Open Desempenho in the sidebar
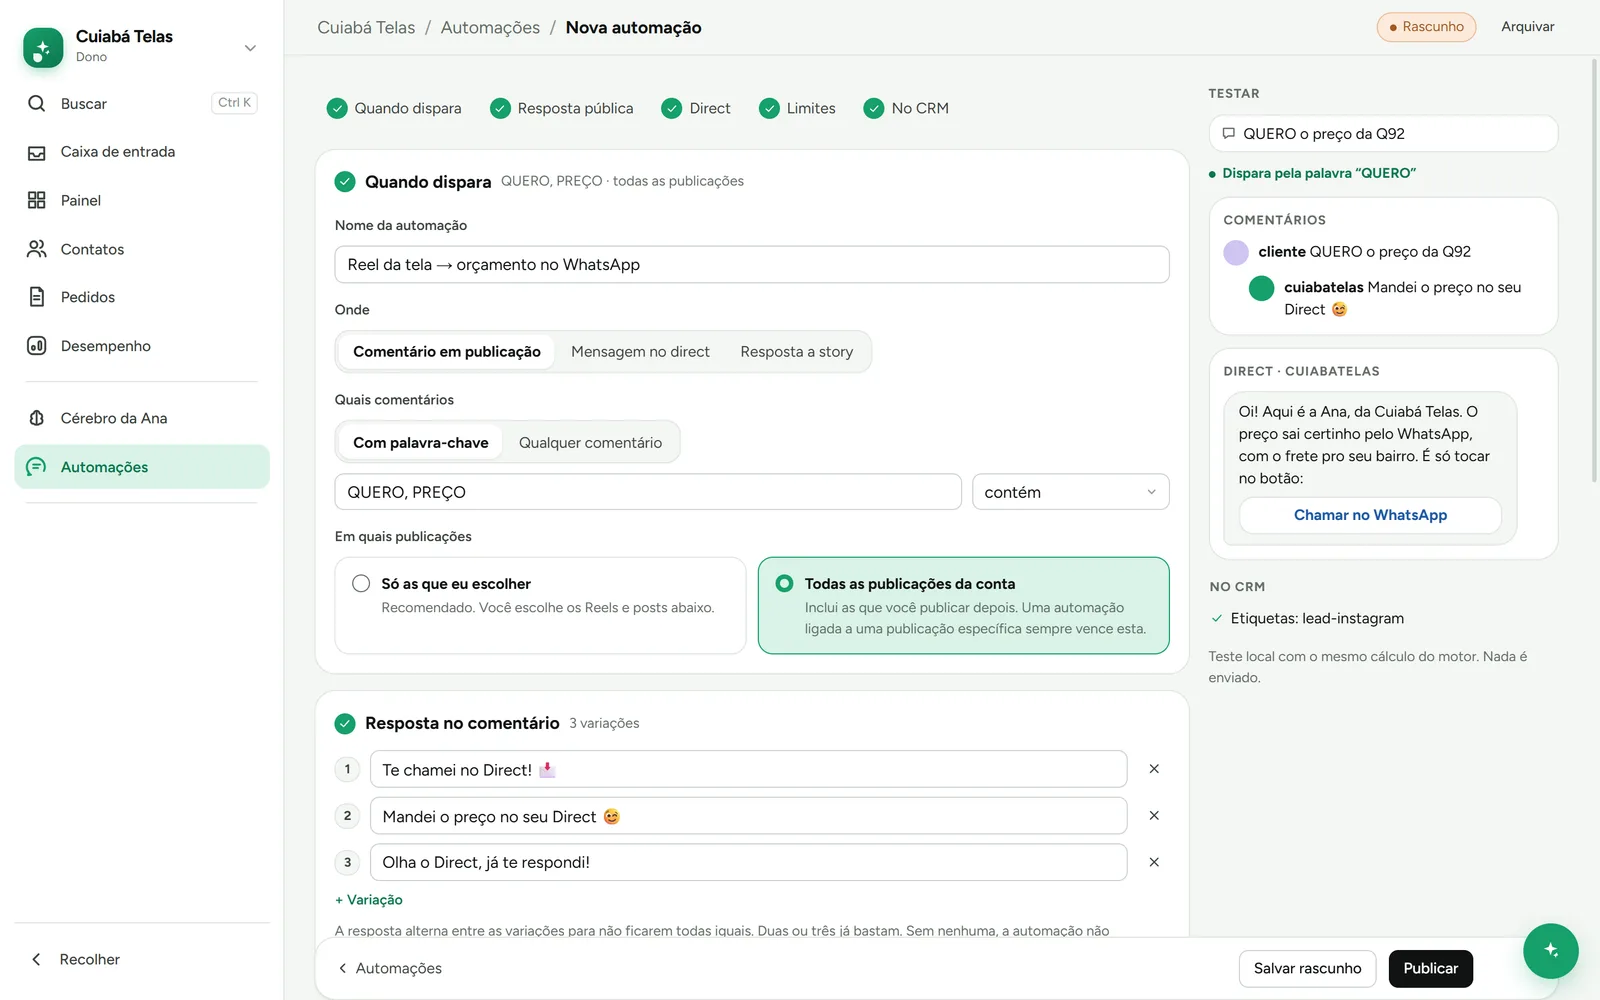Viewport: 1600px width, 1000px height. coord(142,346)
